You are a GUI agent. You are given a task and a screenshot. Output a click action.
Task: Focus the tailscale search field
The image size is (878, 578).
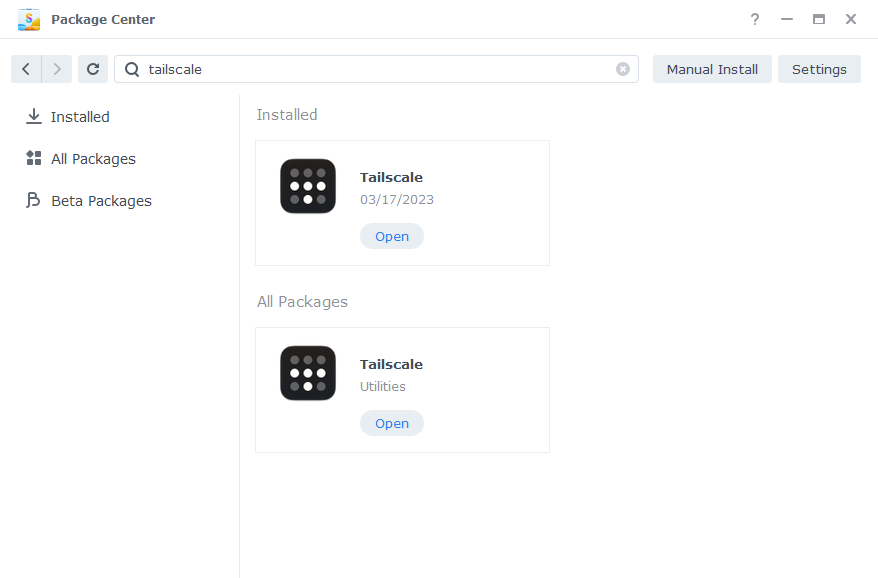pyautogui.click(x=376, y=69)
